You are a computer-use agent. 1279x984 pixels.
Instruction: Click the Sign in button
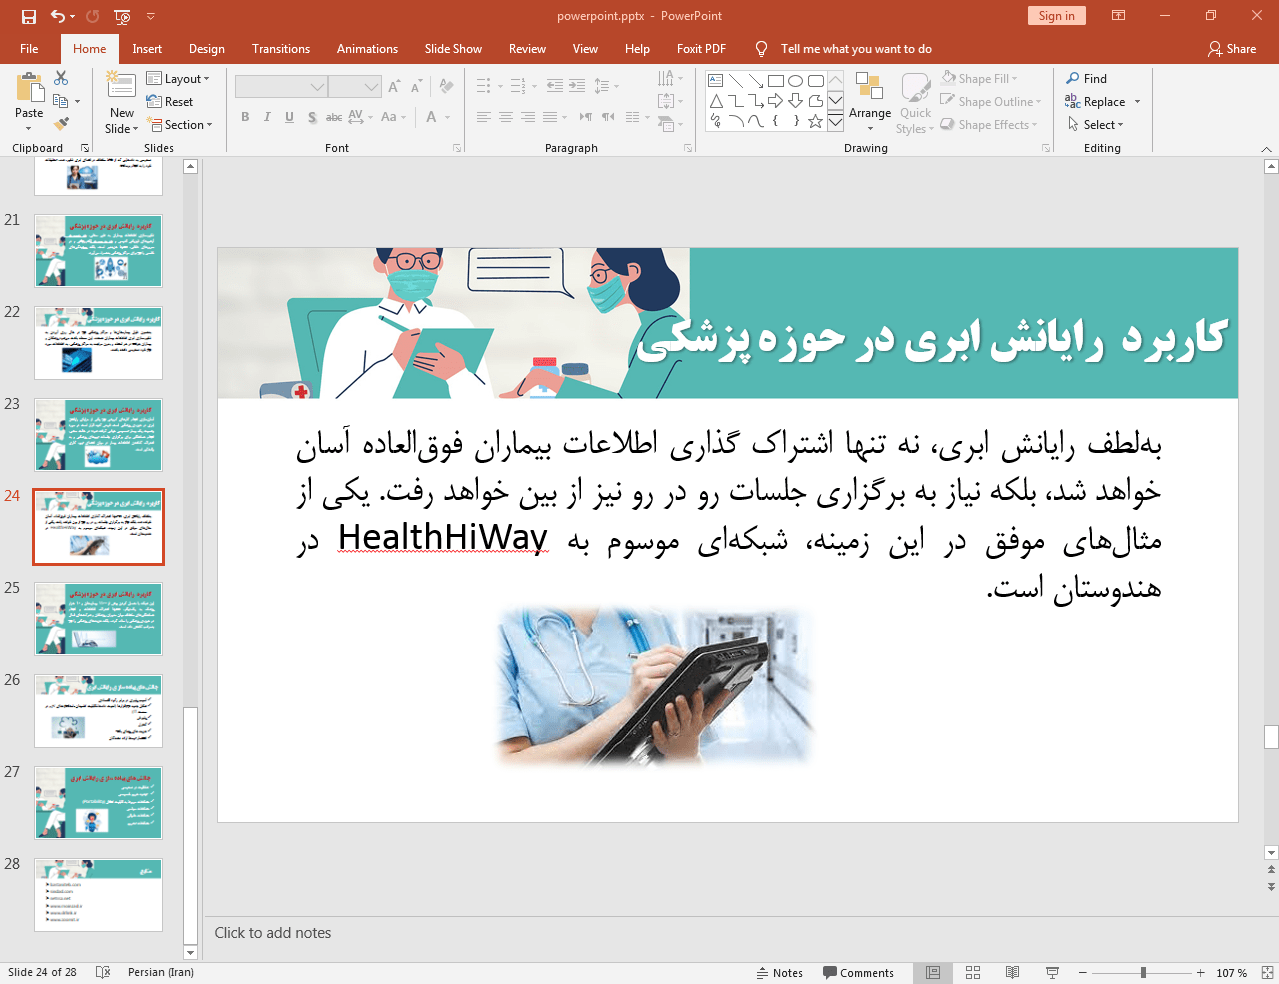1056,16
